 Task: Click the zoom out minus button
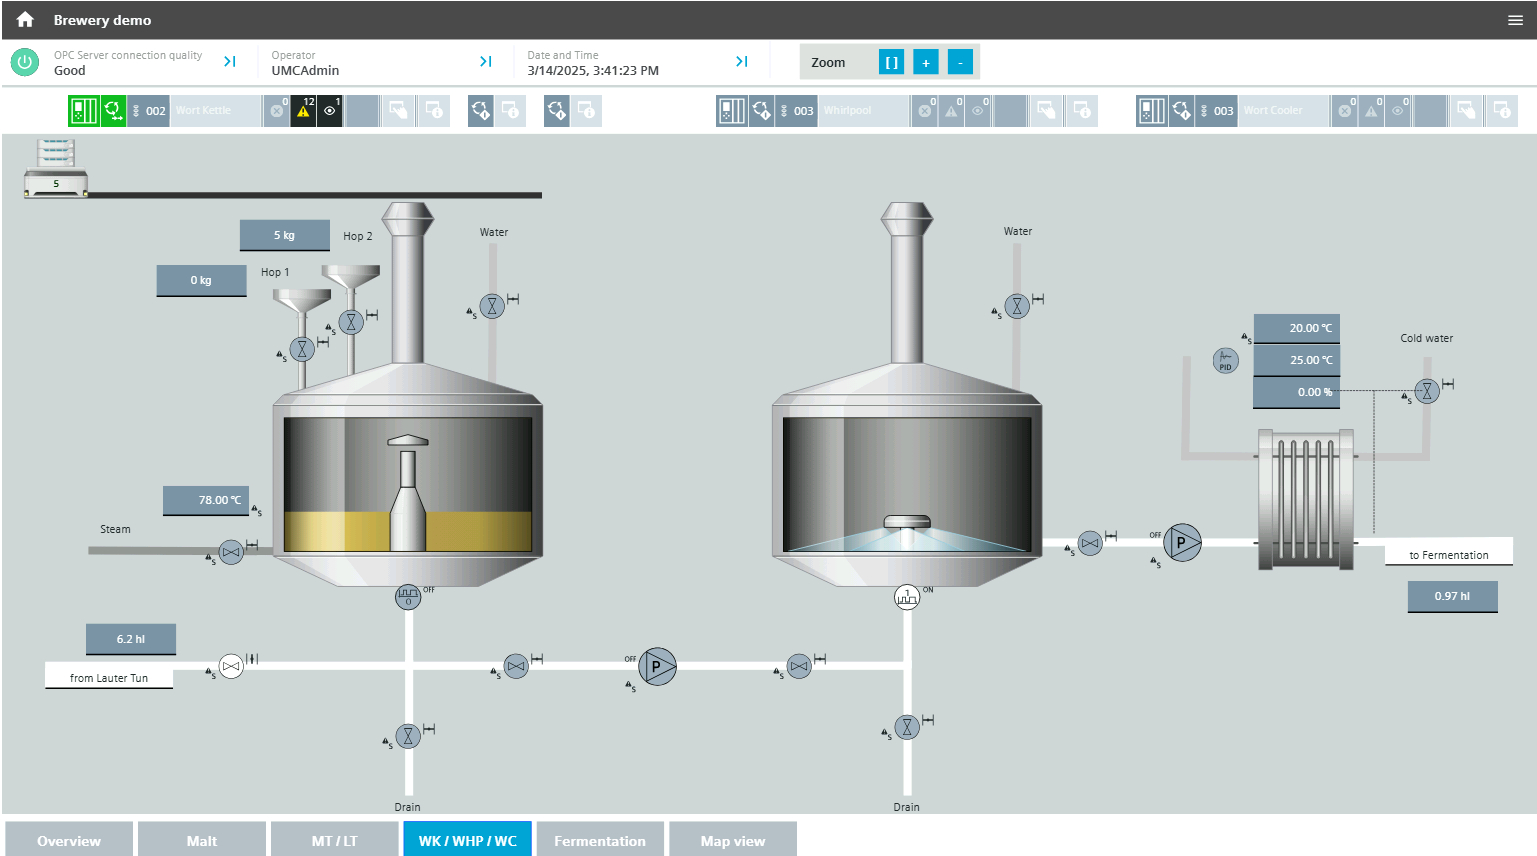(960, 63)
